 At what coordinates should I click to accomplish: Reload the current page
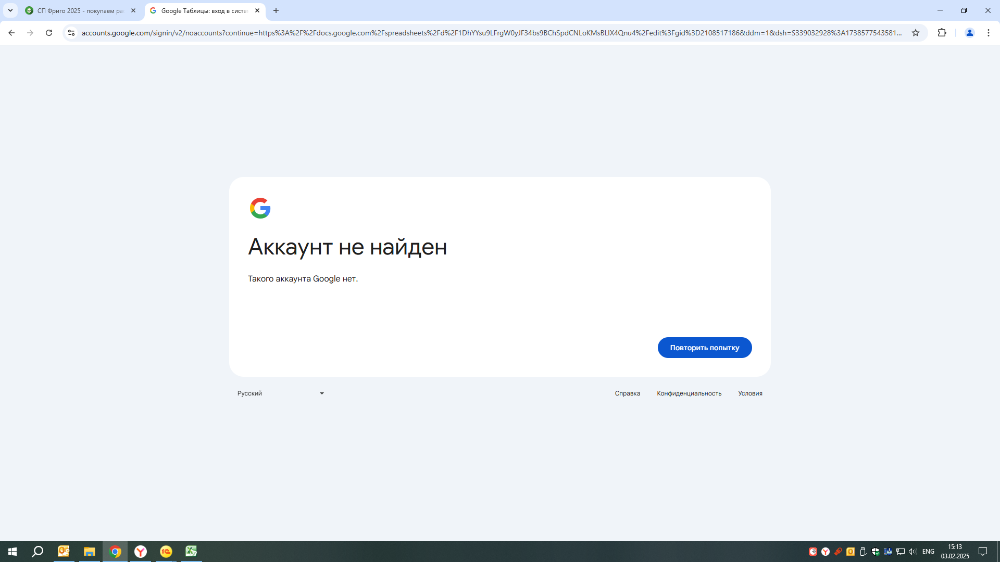49,33
